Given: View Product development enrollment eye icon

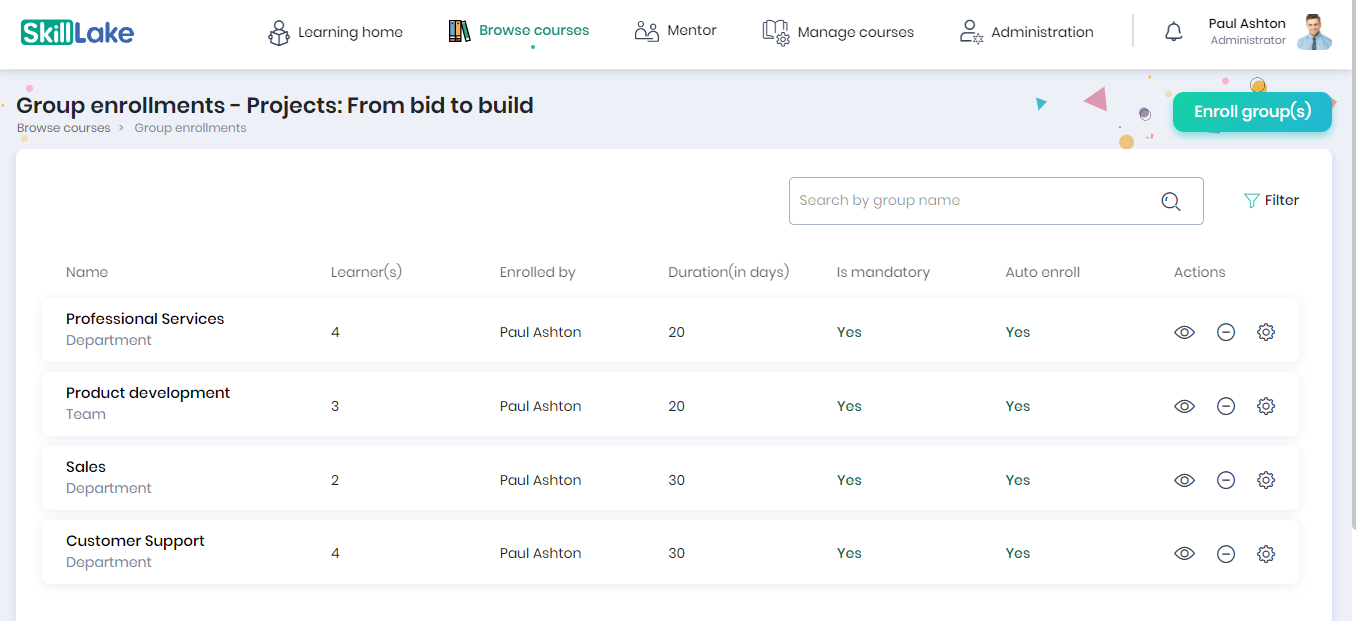Looking at the screenshot, I should click(1185, 406).
